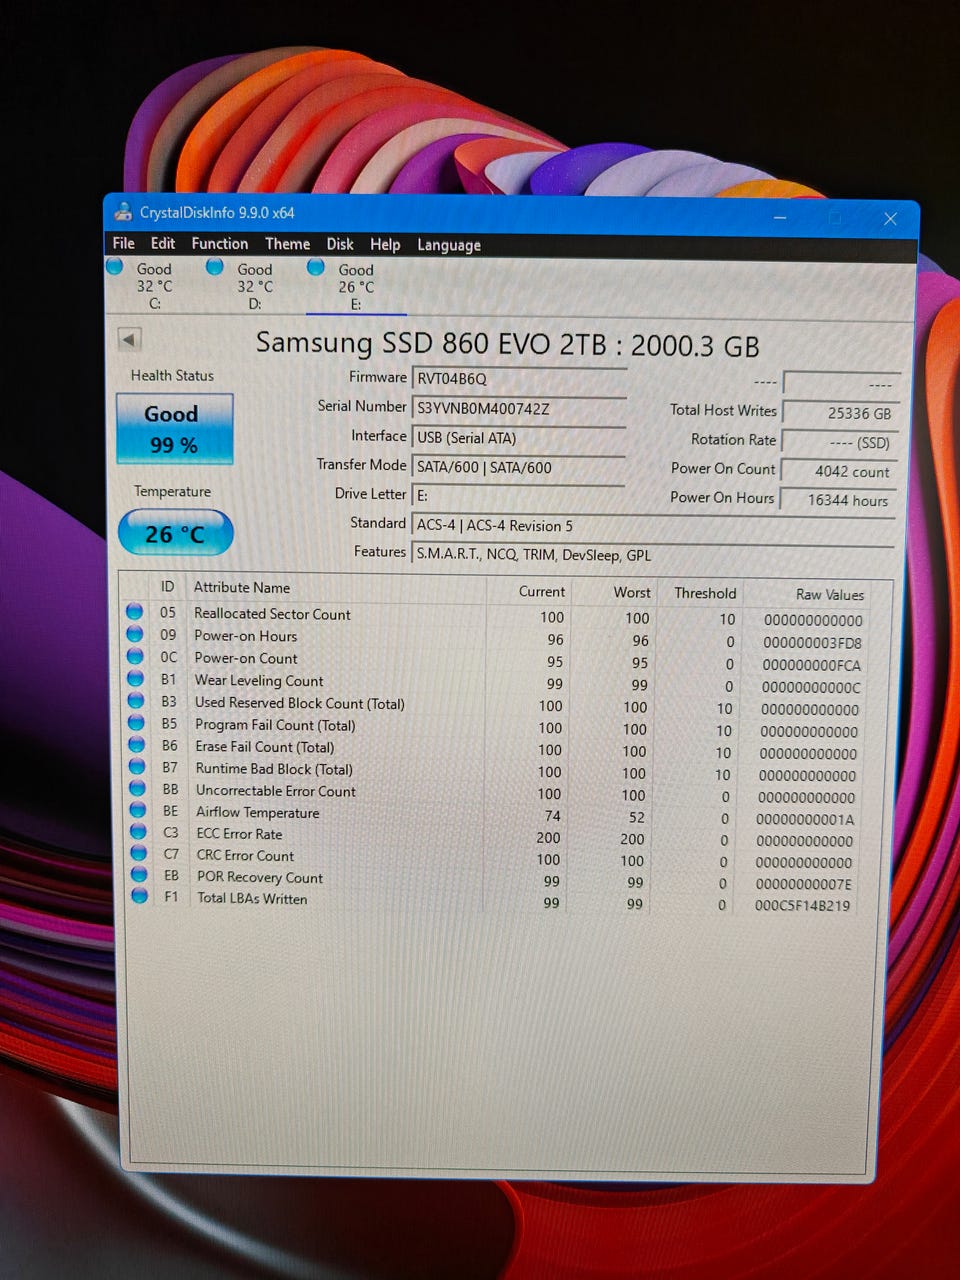The height and width of the screenshot is (1280, 960).
Task: Click the Power On Hours value 16344 hours
Action: [836, 500]
